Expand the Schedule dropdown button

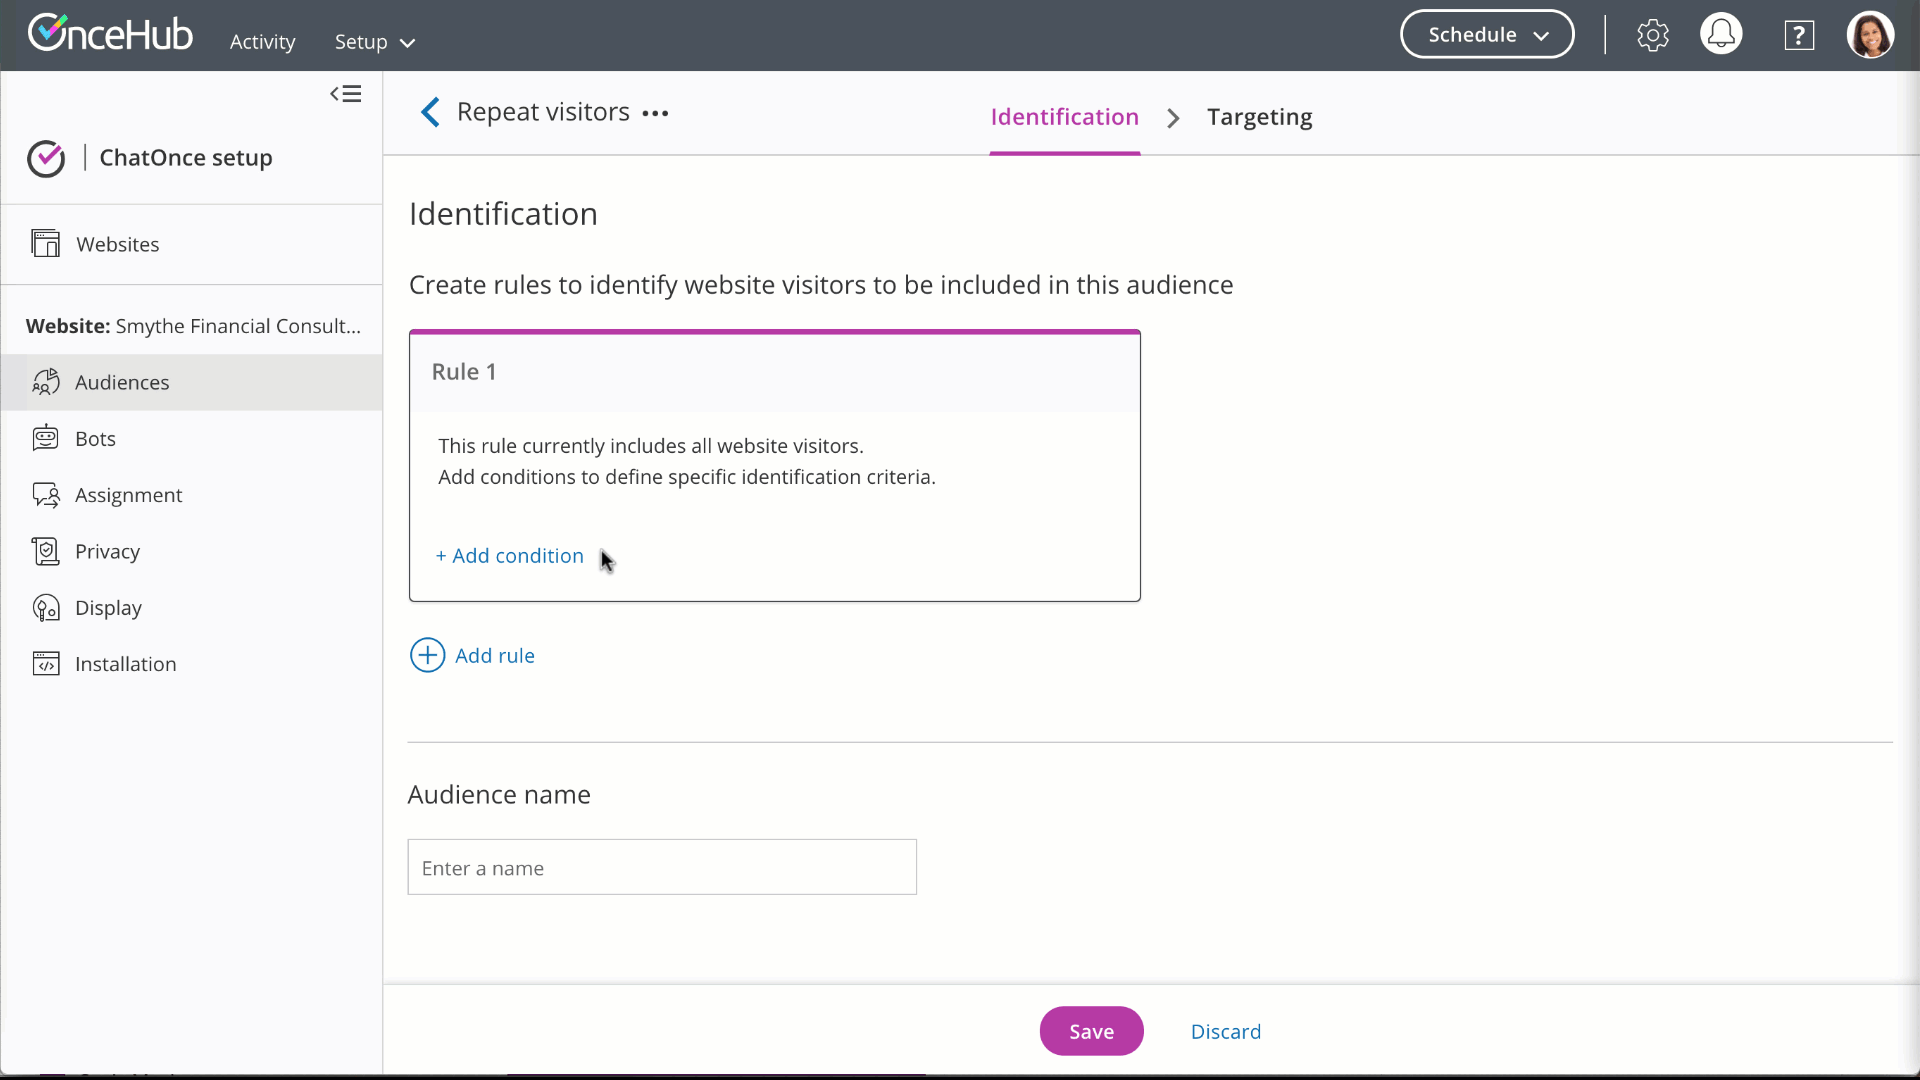pos(1487,35)
